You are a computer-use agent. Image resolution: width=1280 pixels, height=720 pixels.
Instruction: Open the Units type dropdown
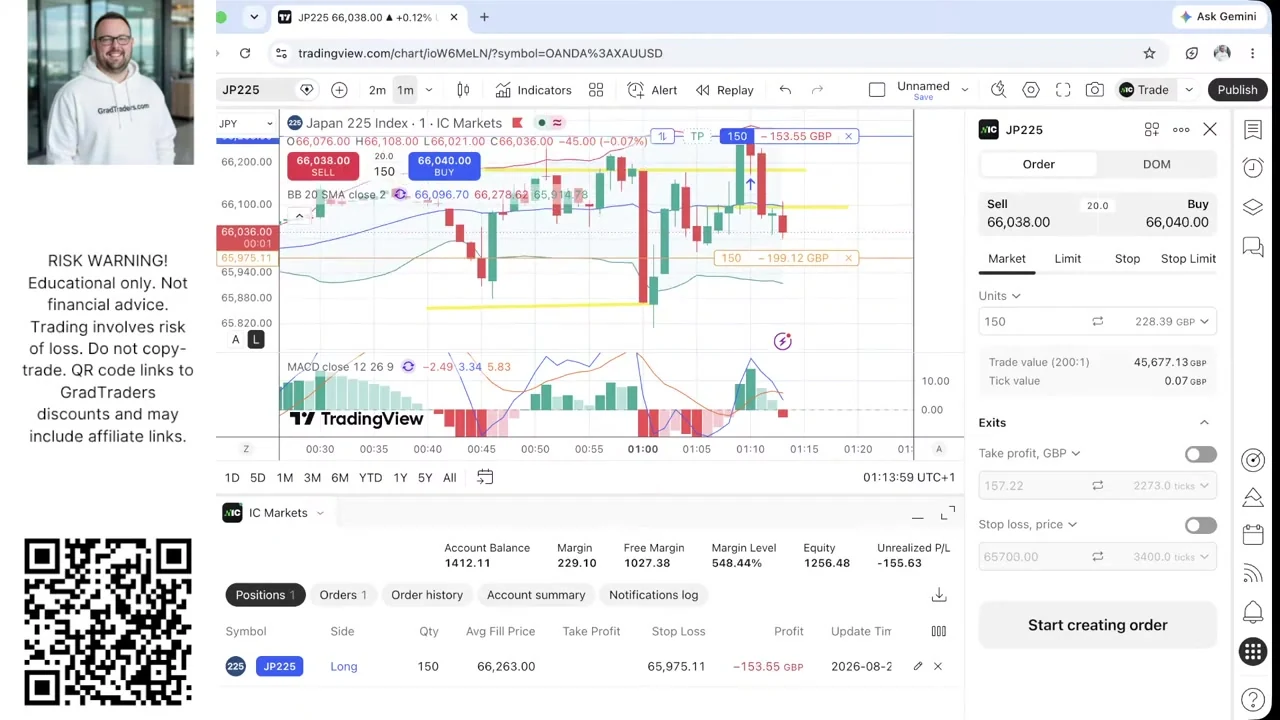1000,296
